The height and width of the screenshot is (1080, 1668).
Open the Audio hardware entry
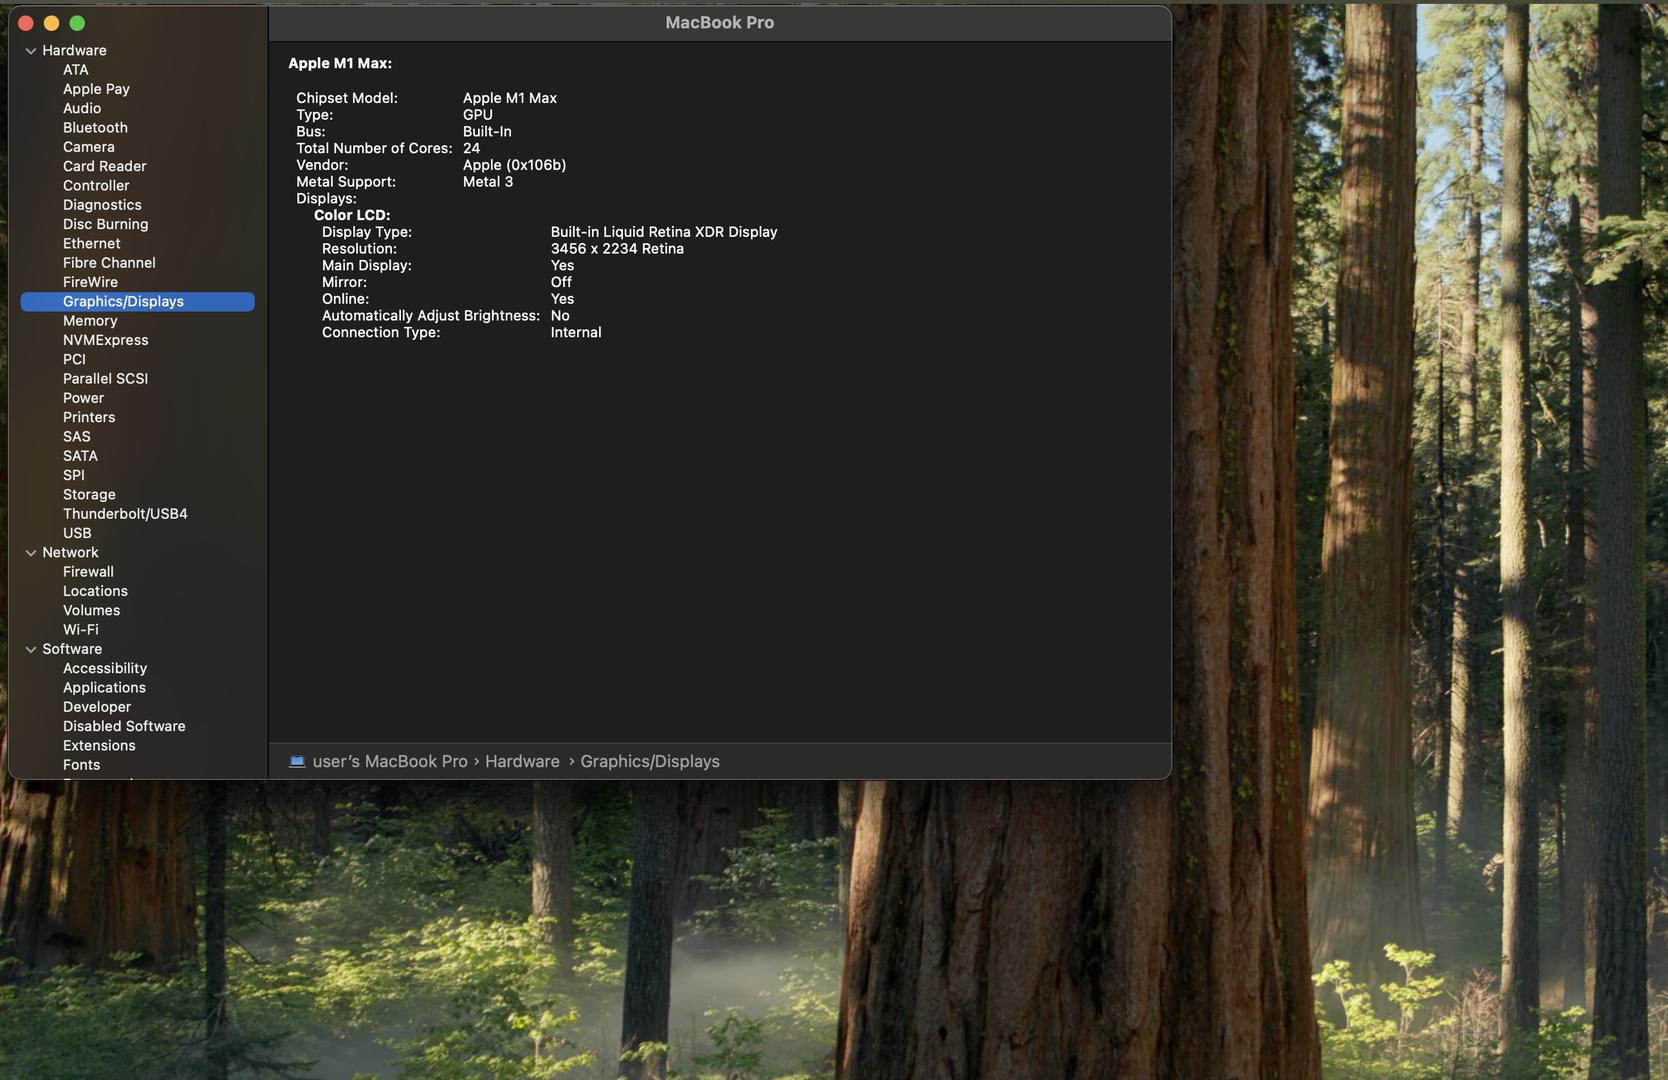tap(82, 108)
